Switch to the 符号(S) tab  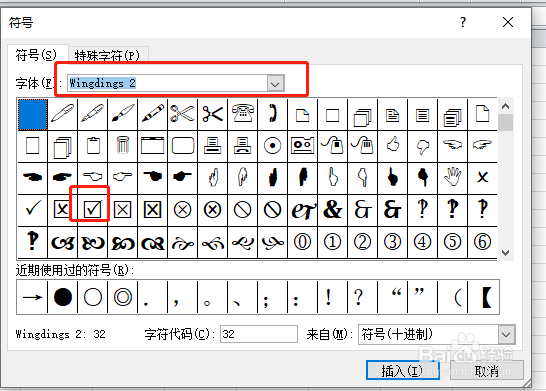coord(36,55)
